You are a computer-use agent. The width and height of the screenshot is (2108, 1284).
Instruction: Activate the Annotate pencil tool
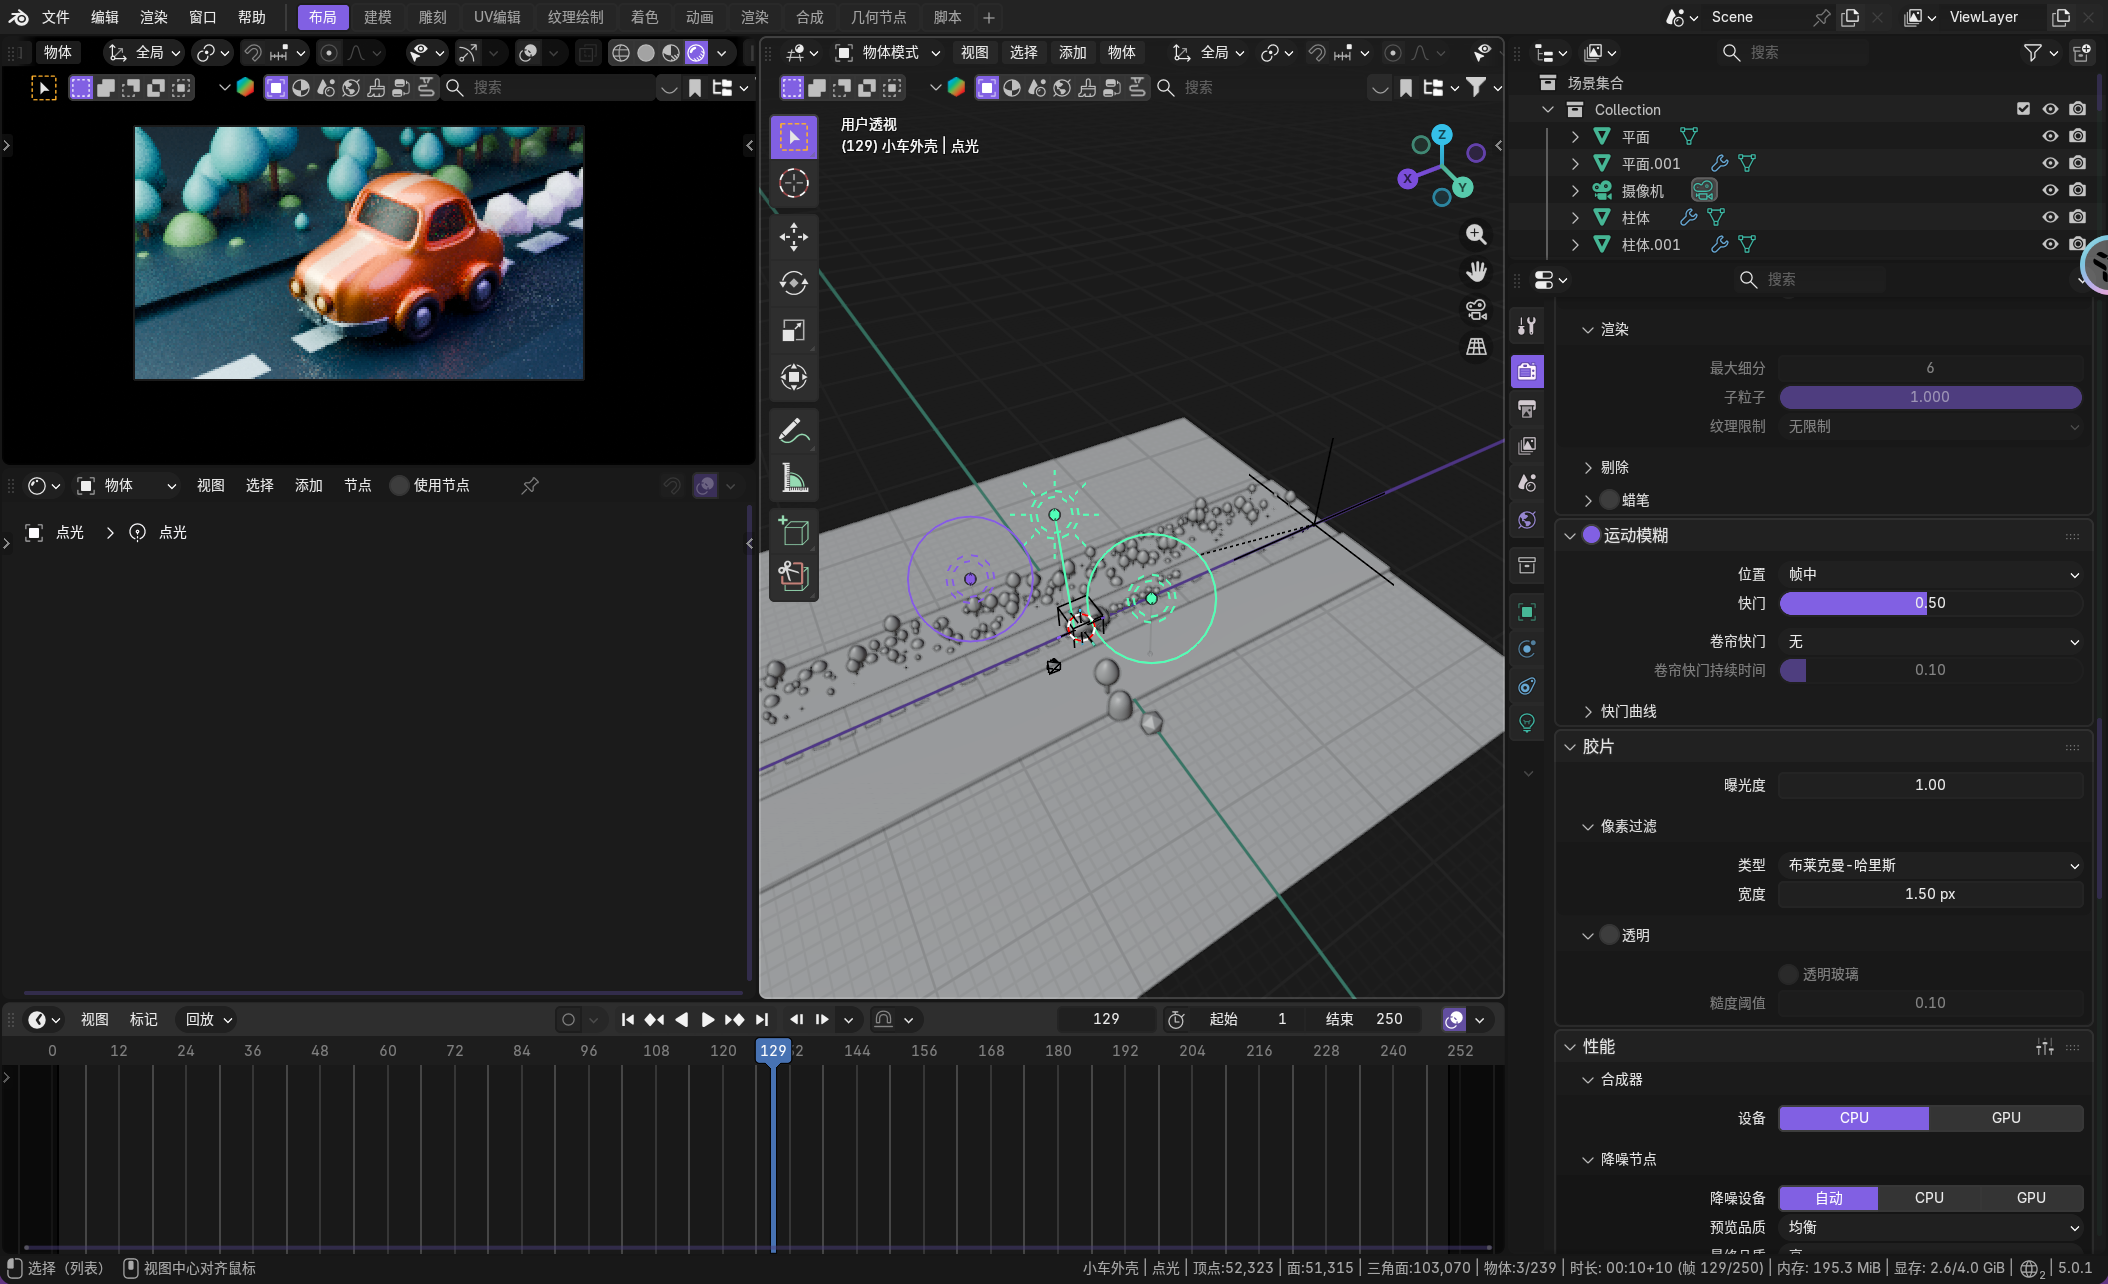tap(794, 432)
